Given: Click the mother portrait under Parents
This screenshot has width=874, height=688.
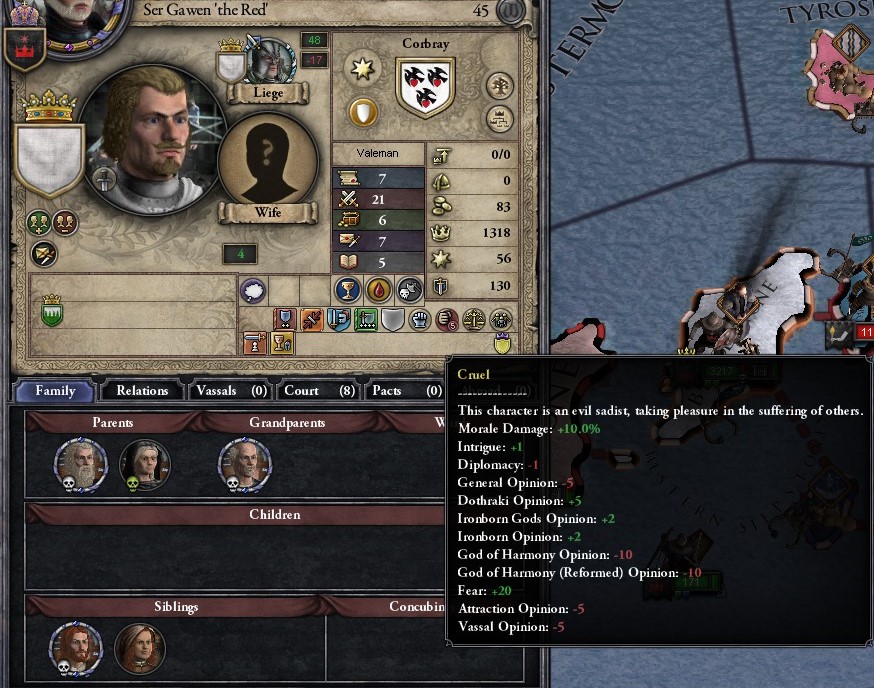Looking at the screenshot, I should pyautogui.click(x=145, y=465).
